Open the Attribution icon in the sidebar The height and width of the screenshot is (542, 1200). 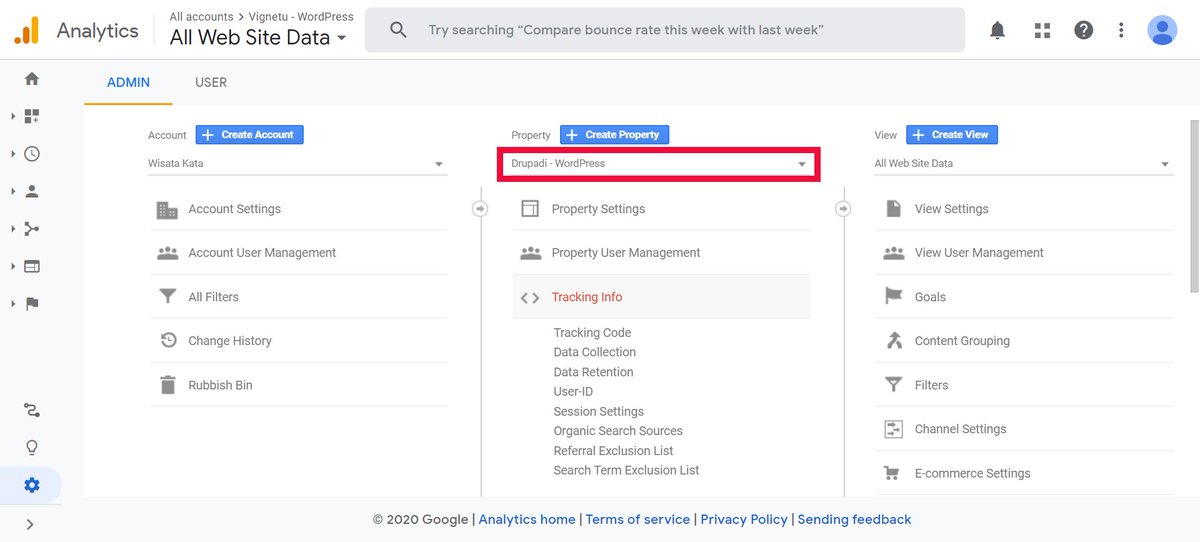click(x=32, y=410)
